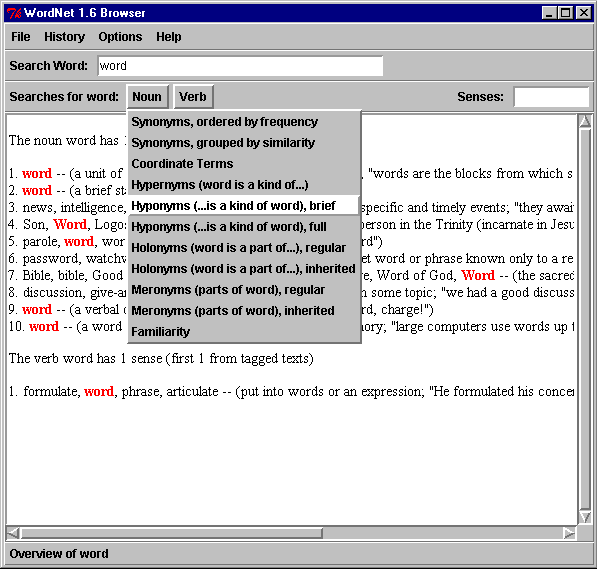Click the Noun searches button
The image size is (597, 569).
pos(147,97)
